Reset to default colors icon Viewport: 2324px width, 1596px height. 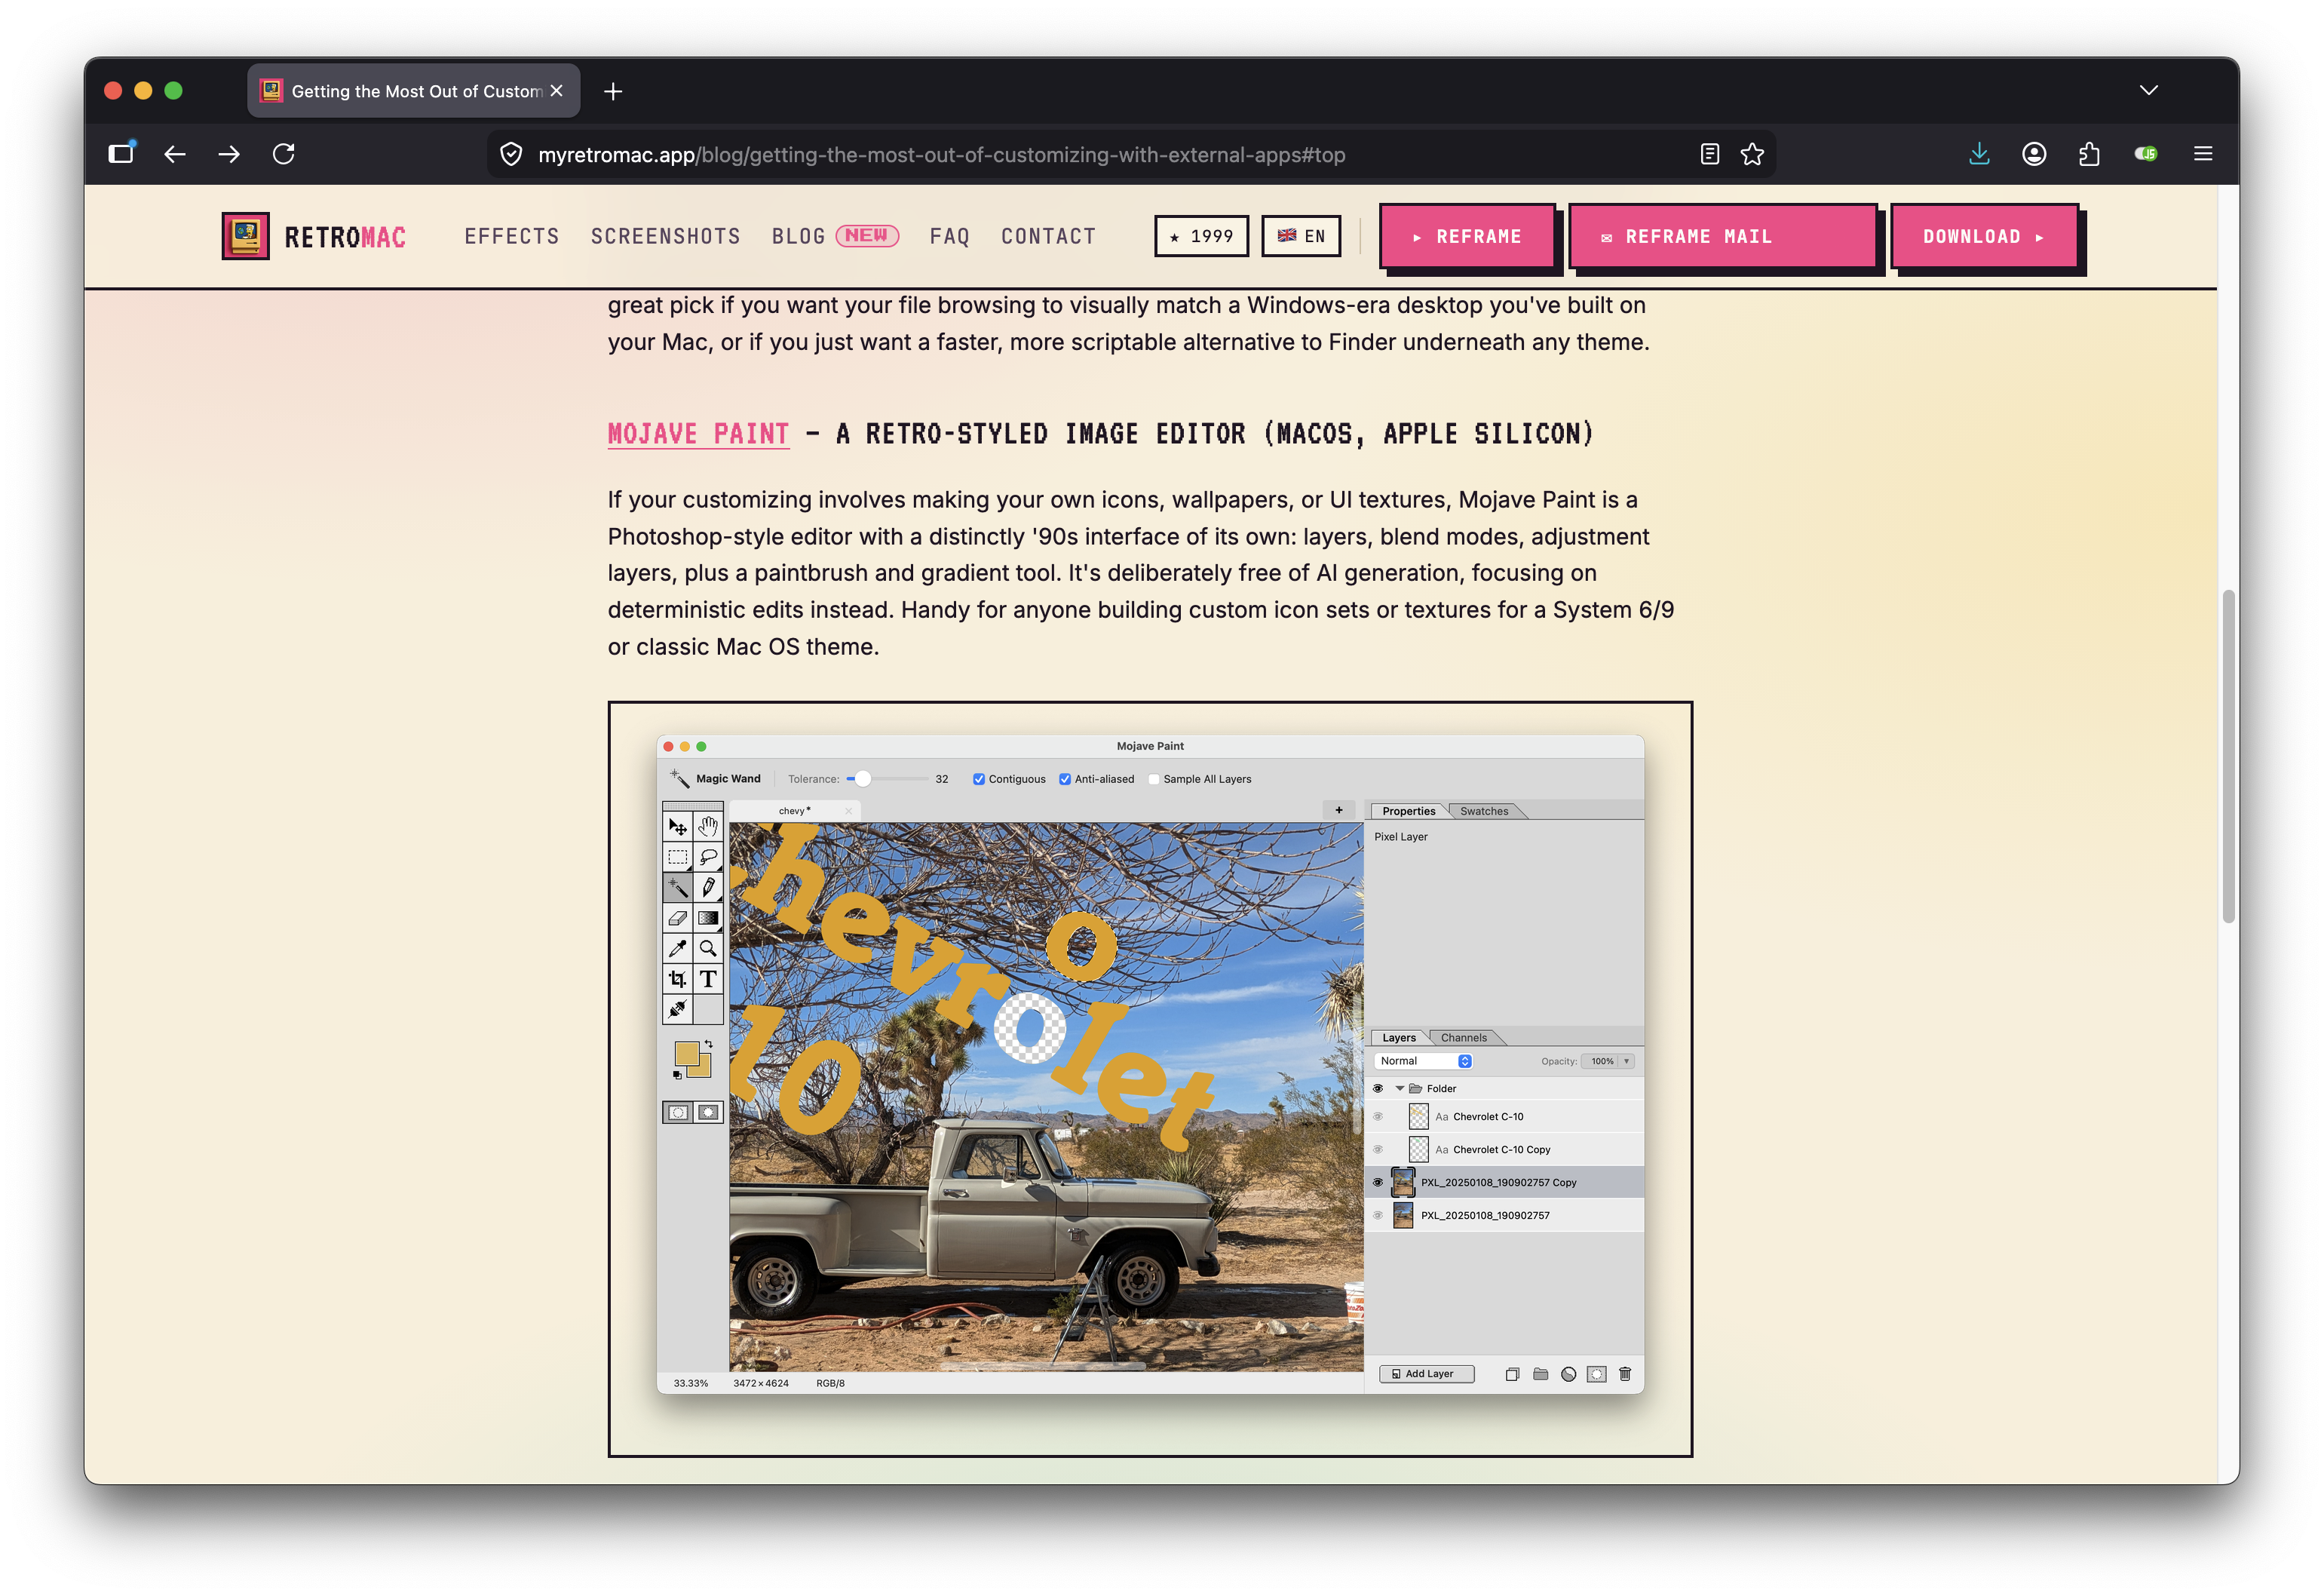[677, 1075]
